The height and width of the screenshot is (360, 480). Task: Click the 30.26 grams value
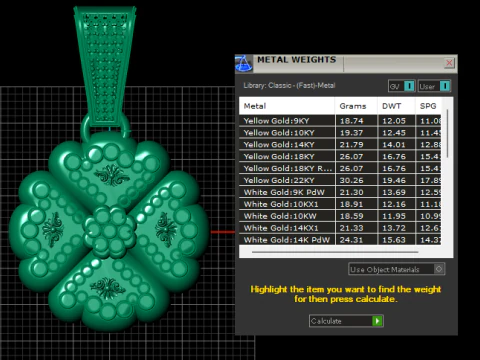coord(351,180)
